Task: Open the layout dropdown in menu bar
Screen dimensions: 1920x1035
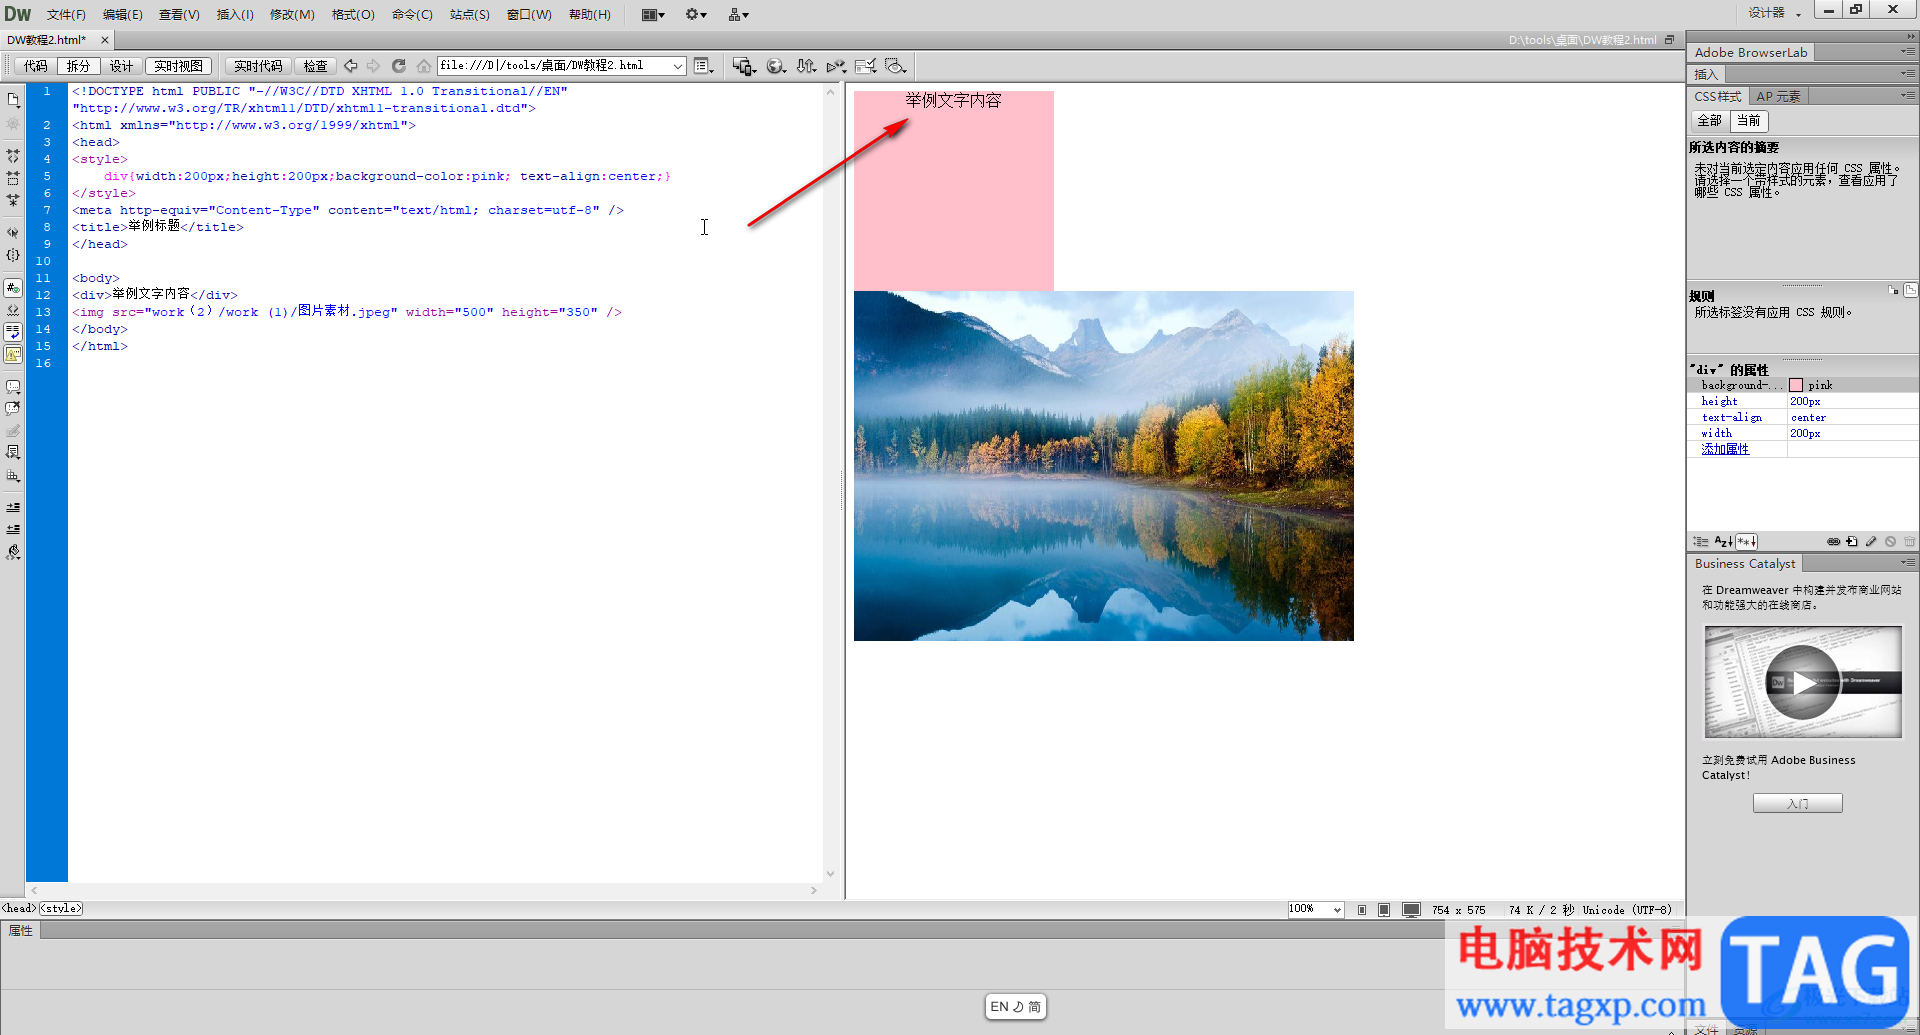Action: point(653,15)
